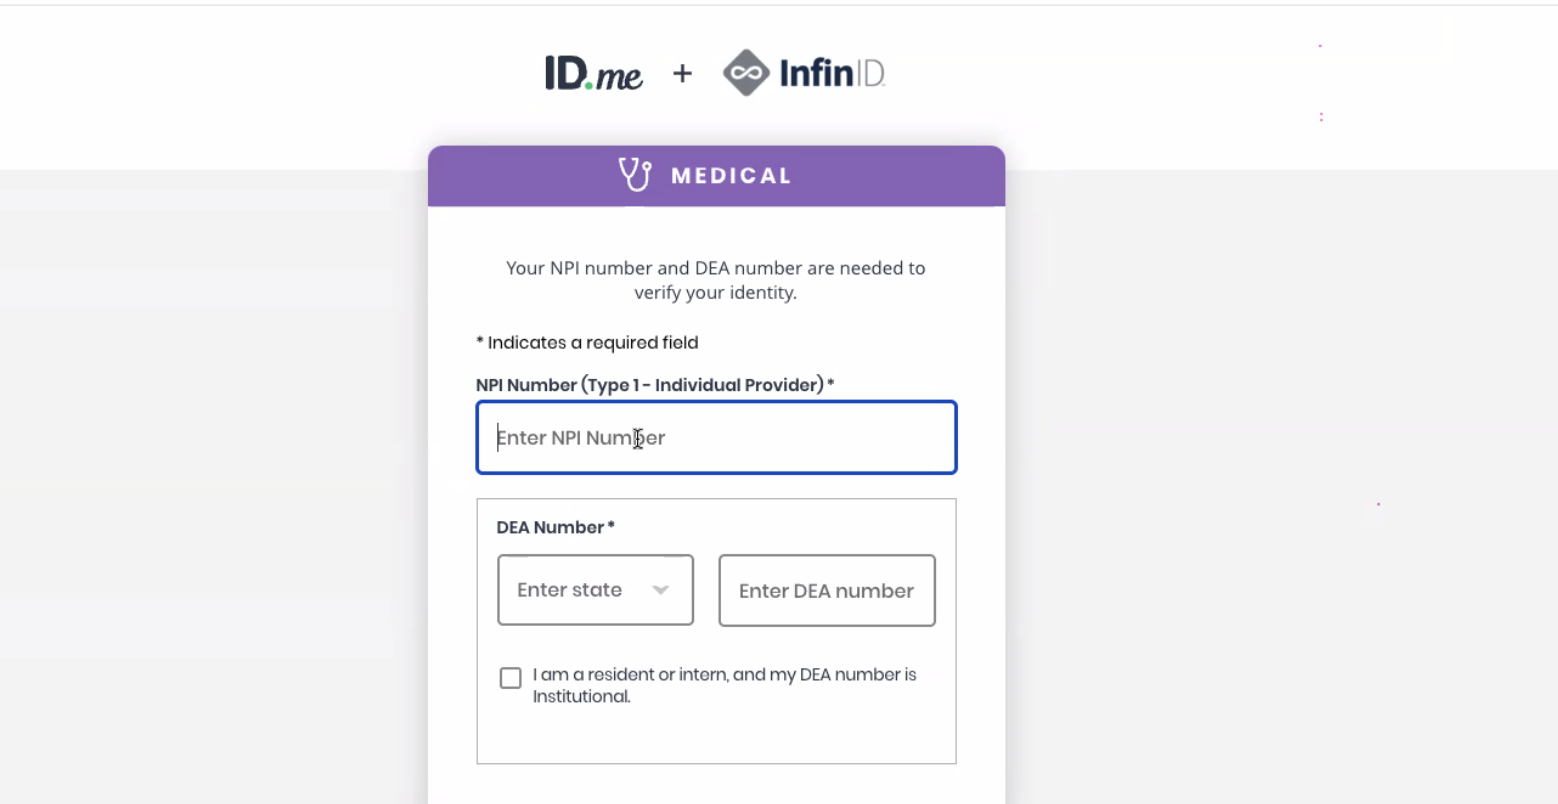The image size is (1558, 804).
Task: Click the stethoscope icon in the header
Action: [x=635, y=175]
